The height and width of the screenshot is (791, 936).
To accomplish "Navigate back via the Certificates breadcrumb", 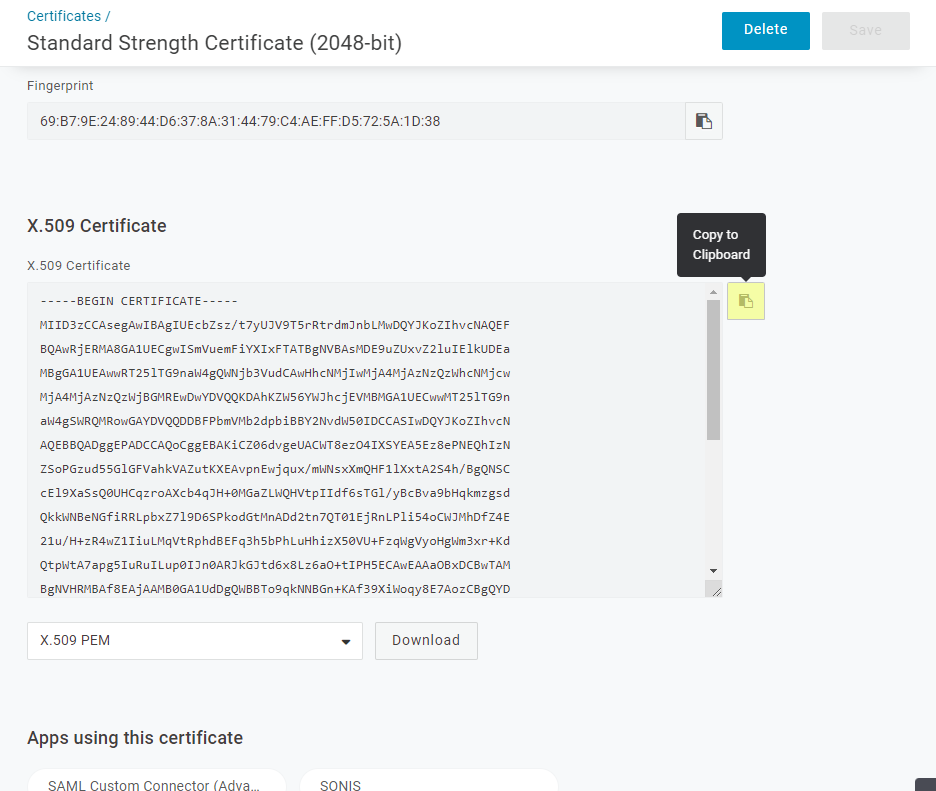I will click(x=62, y=15).
